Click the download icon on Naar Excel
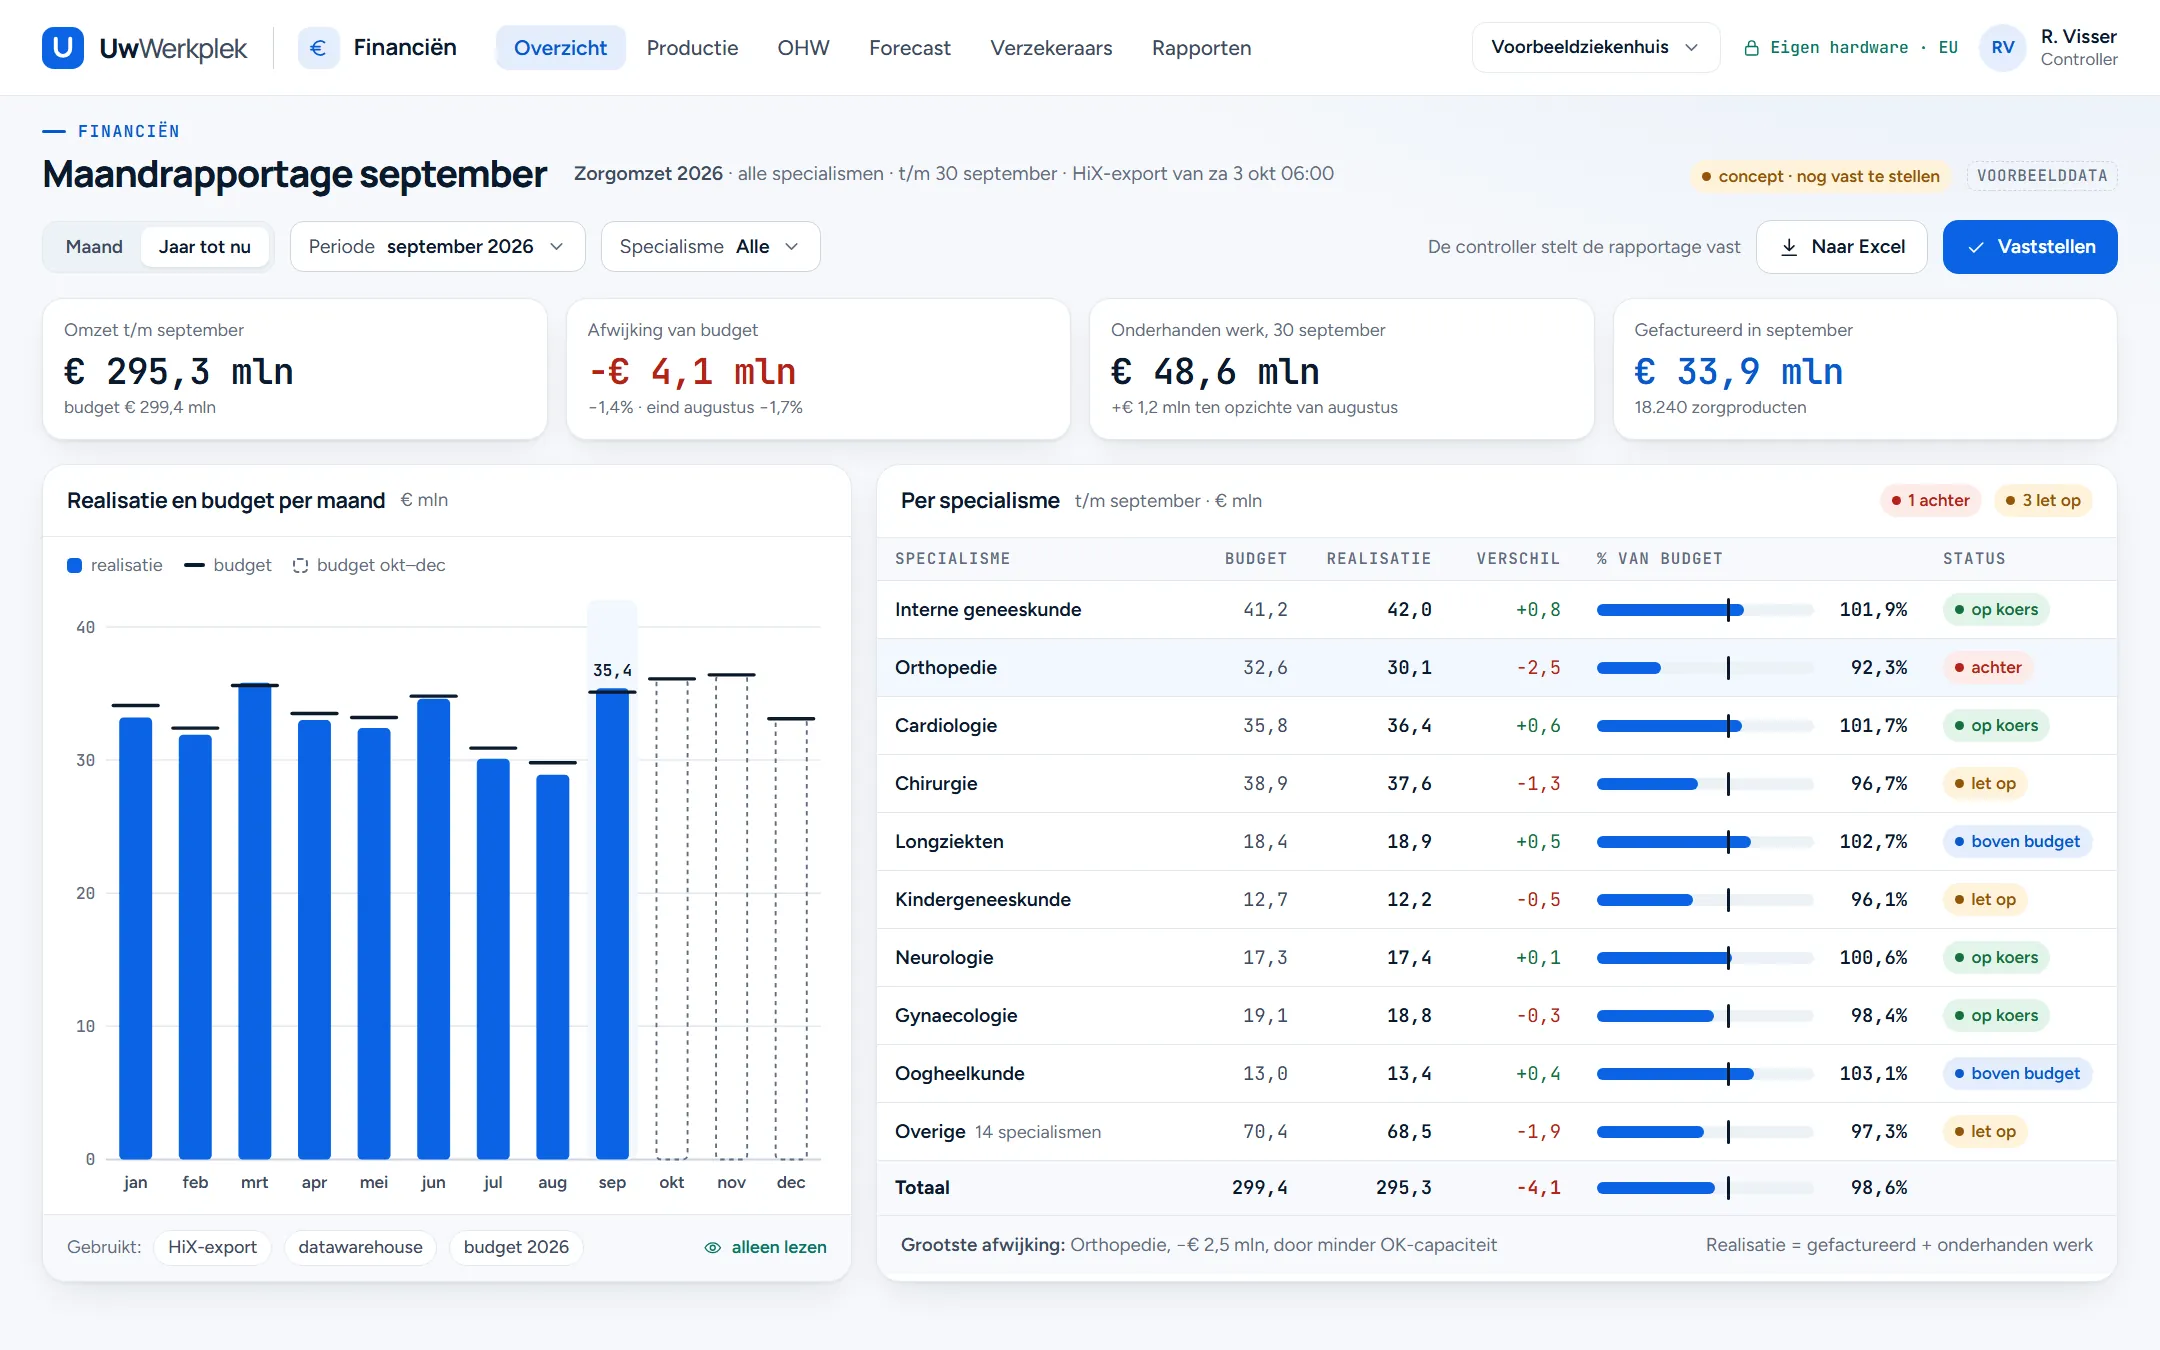This screenshot has height=1350, width=2160. (1789, 247)
